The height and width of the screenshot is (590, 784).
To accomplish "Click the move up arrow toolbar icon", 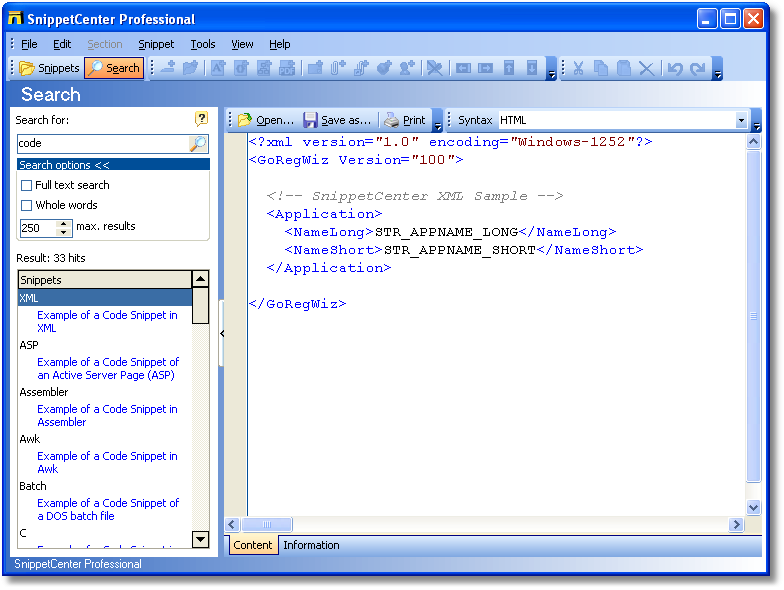I will click(x=508, y=68).
